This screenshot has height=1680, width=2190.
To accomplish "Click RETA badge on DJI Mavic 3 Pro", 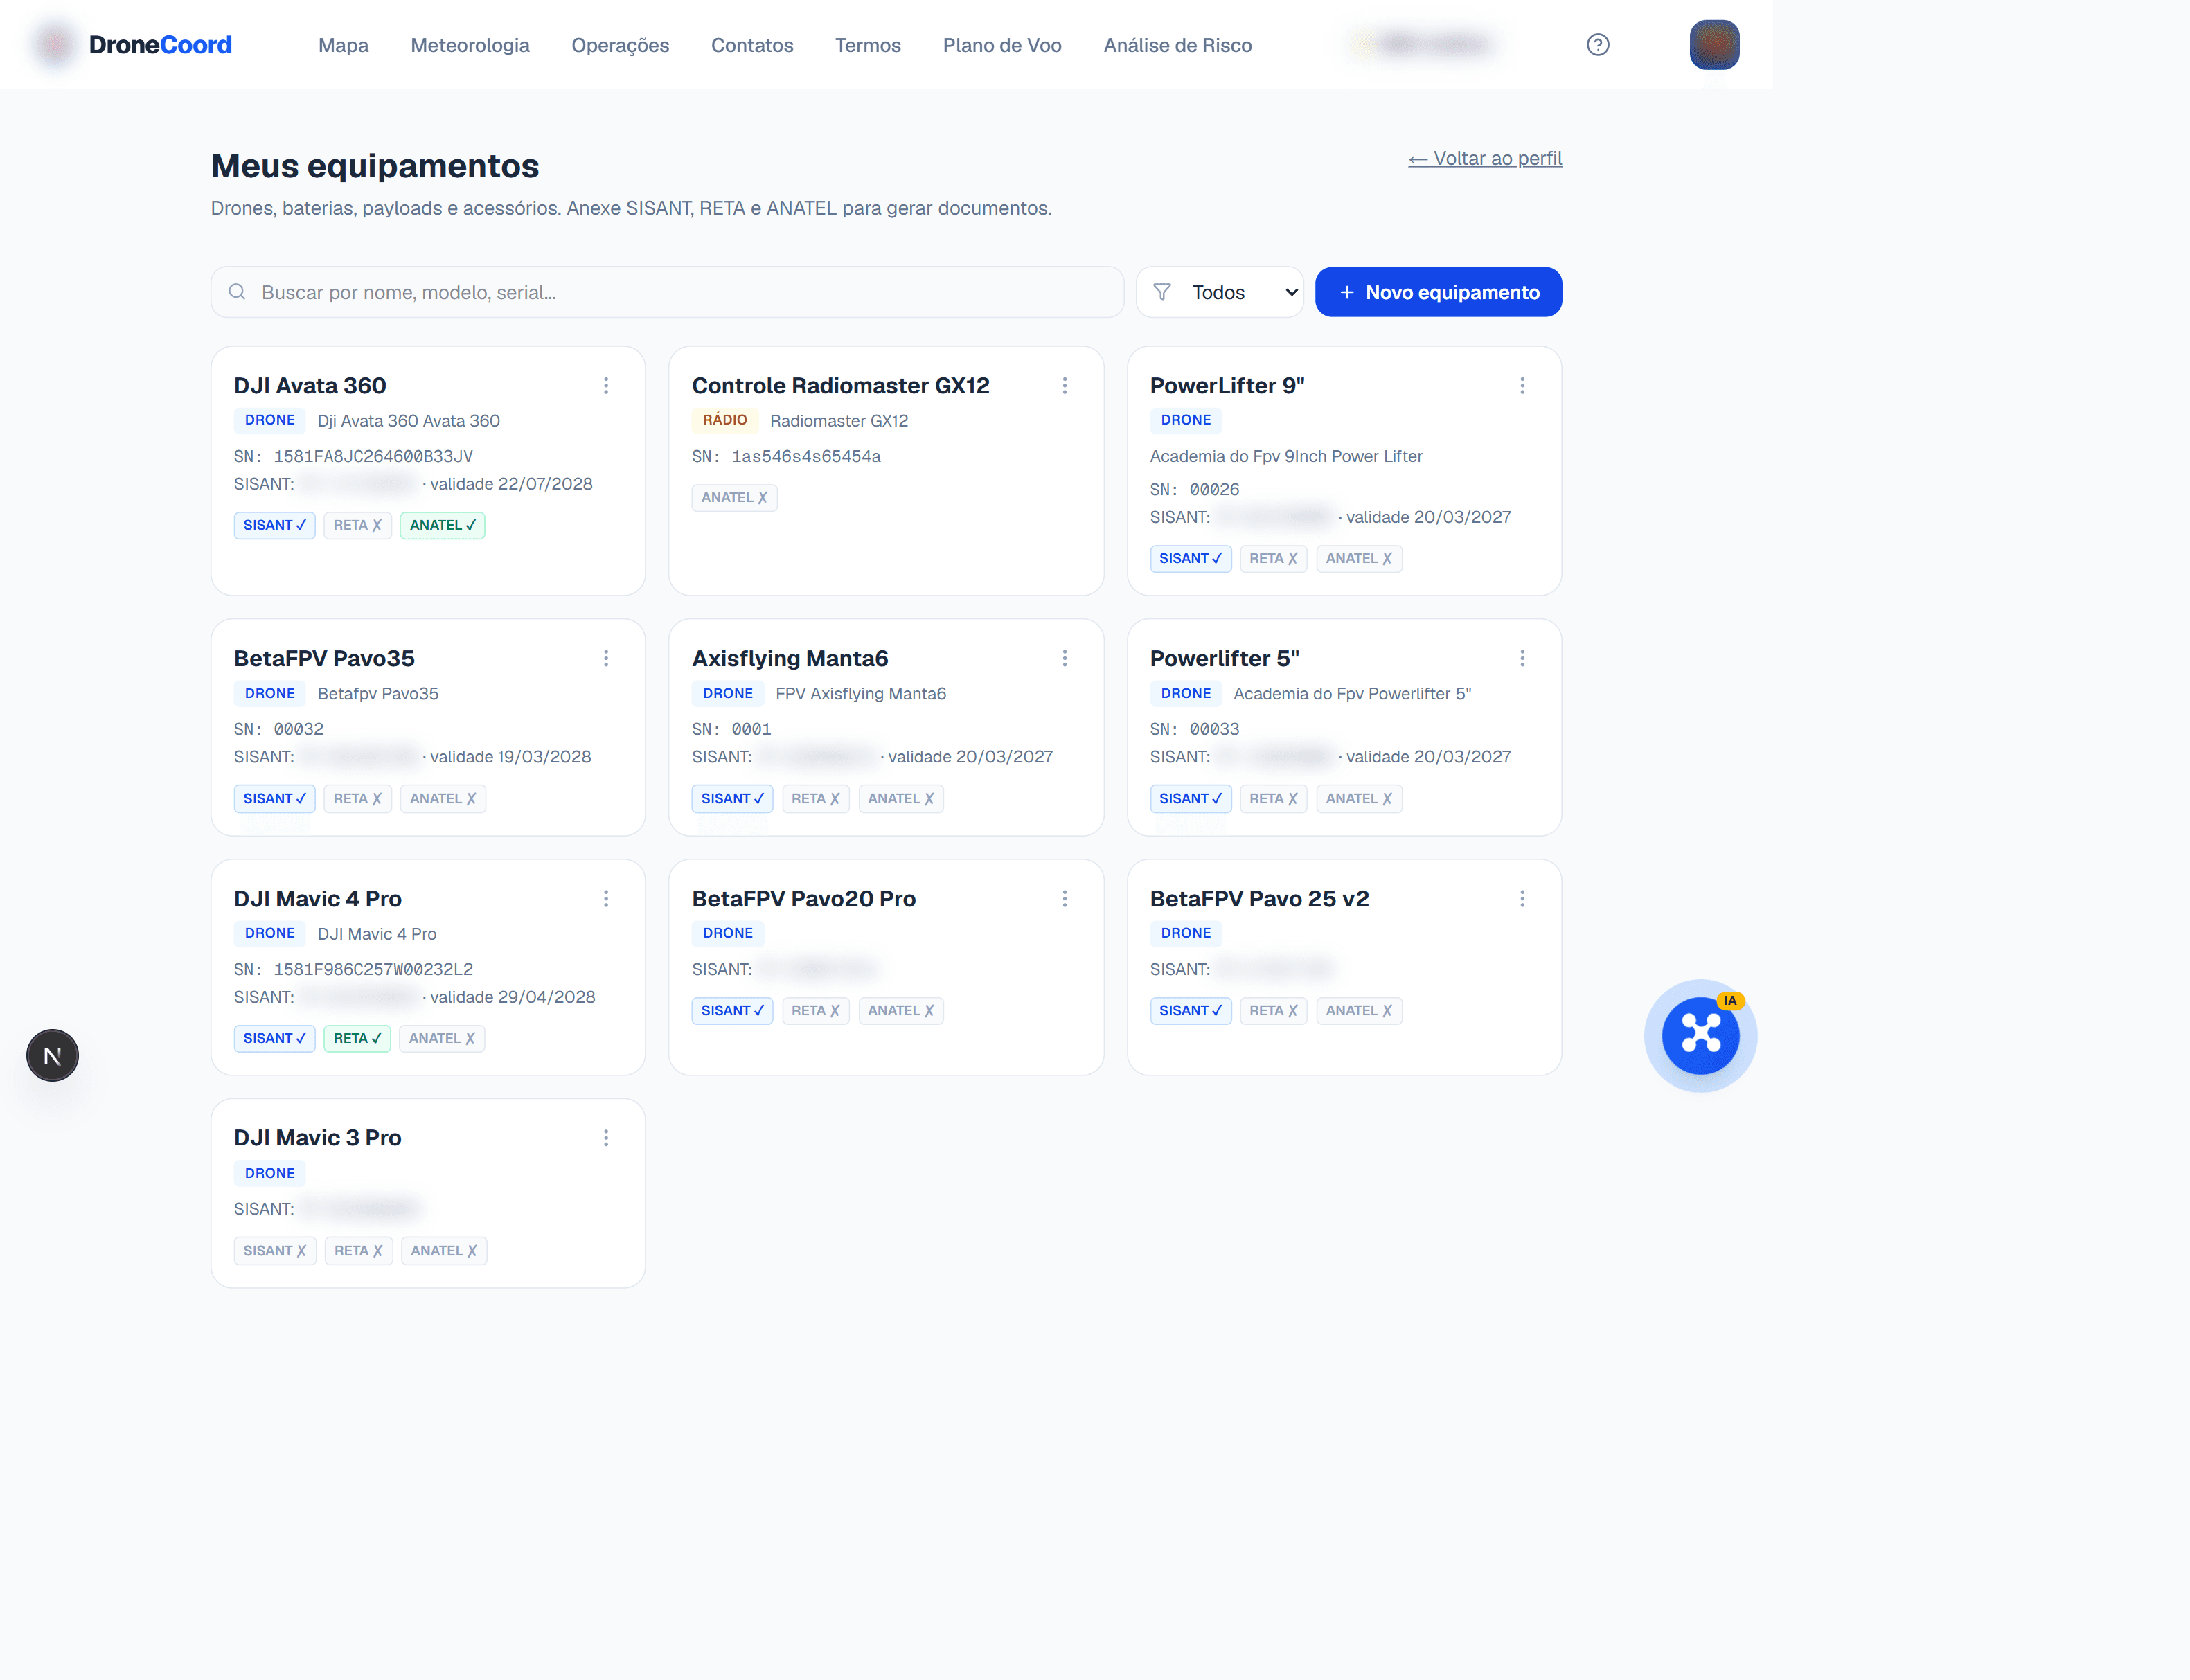I will point(358,1251).
